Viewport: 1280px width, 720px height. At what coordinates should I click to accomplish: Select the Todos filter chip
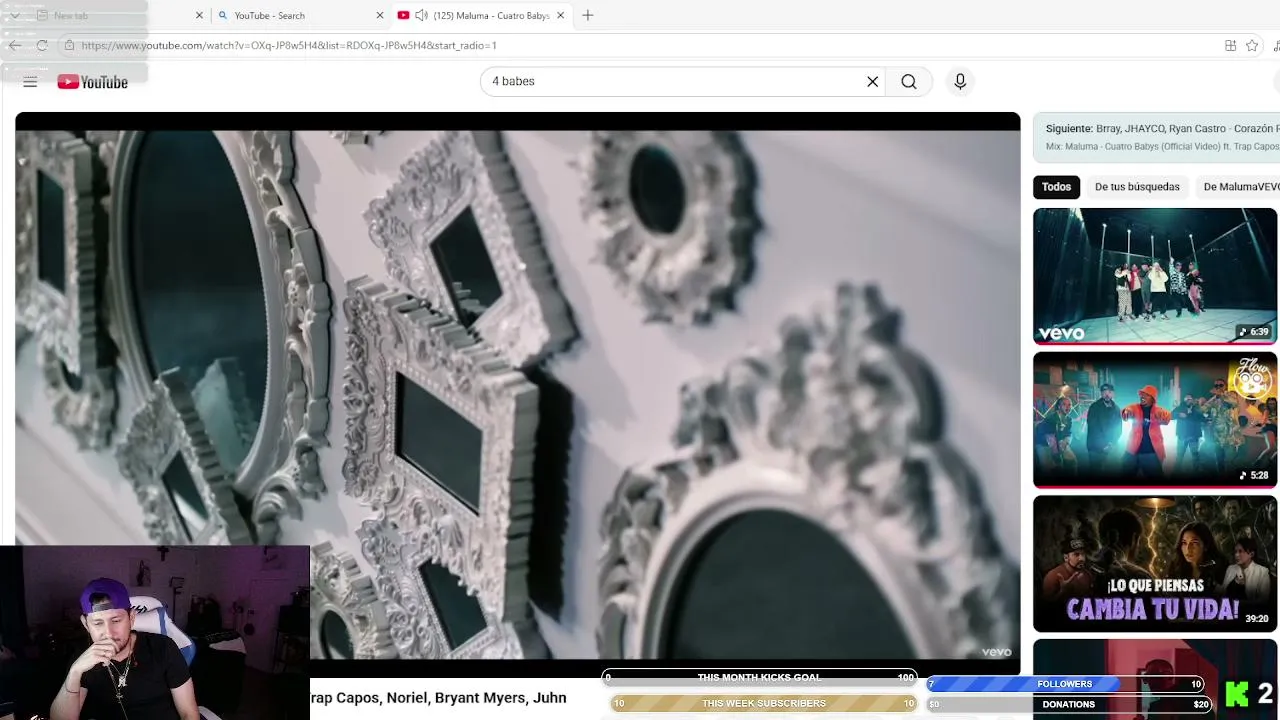coord(1056,187)
